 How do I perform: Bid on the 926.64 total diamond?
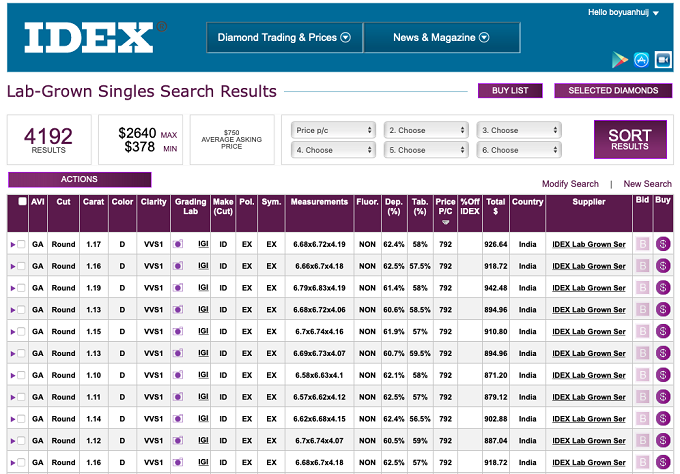(x=643, y=244)
